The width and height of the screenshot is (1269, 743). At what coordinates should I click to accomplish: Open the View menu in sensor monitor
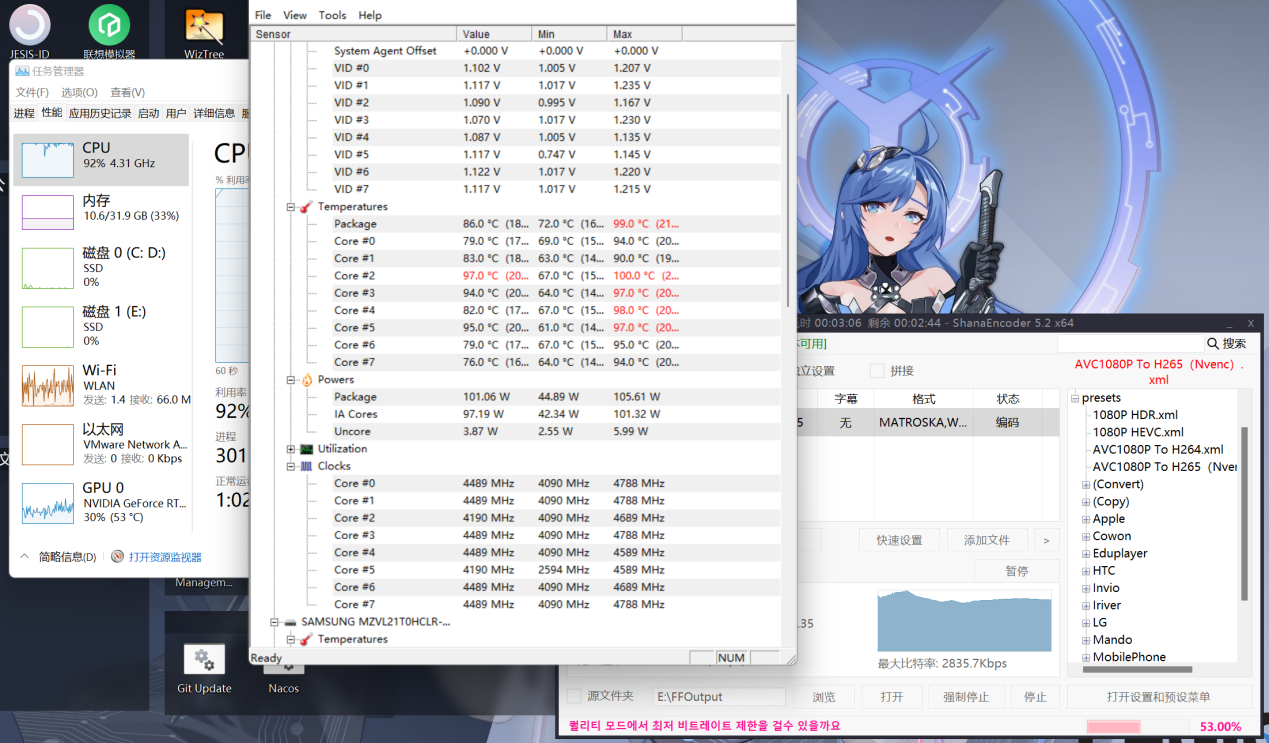[x=295, y=15]
